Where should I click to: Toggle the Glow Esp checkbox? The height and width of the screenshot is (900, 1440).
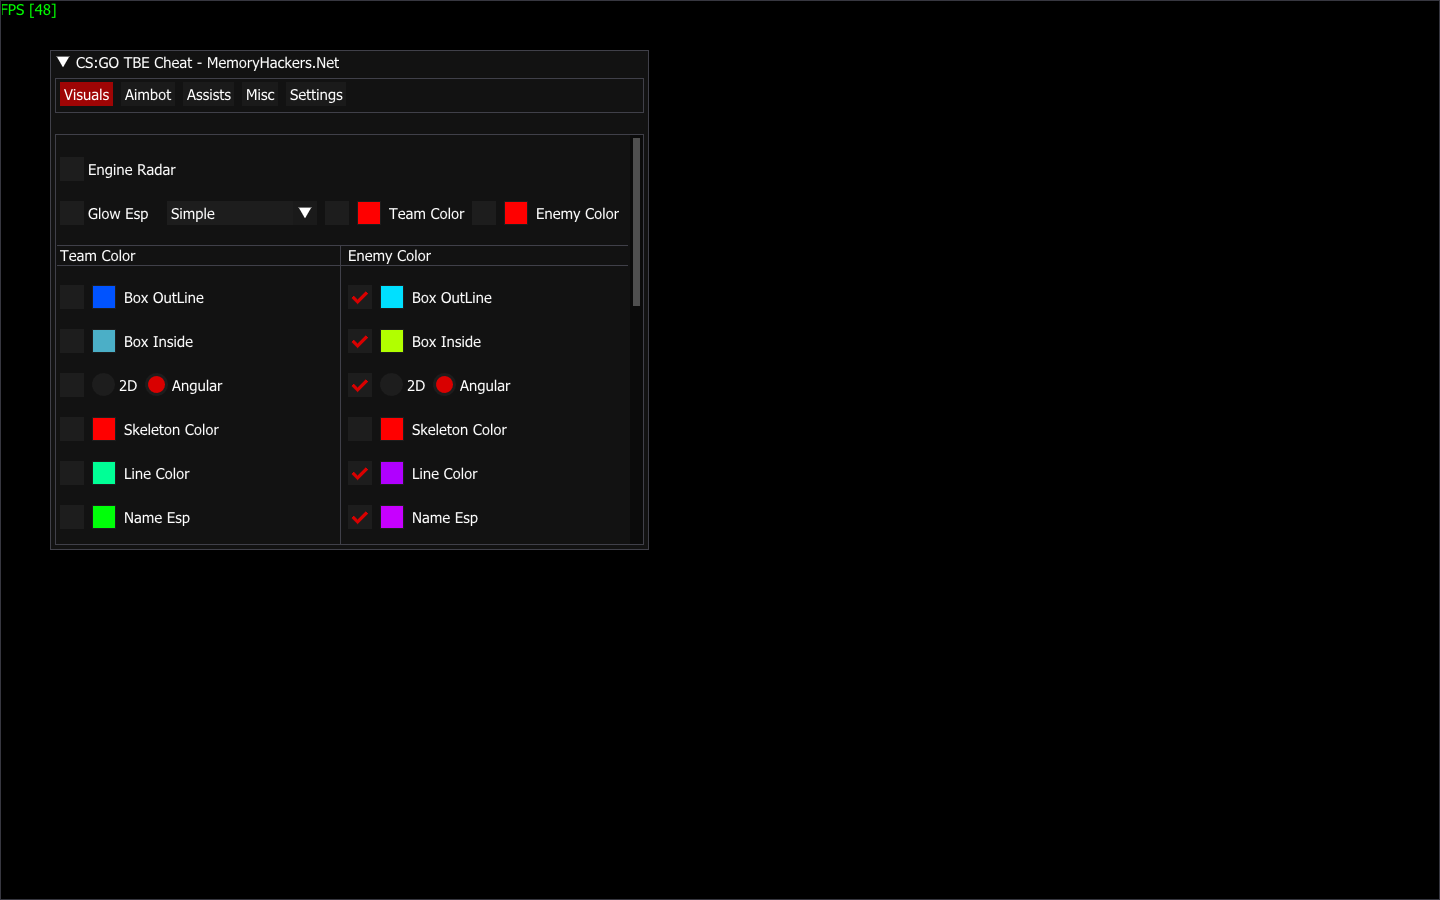pos(72,213)
